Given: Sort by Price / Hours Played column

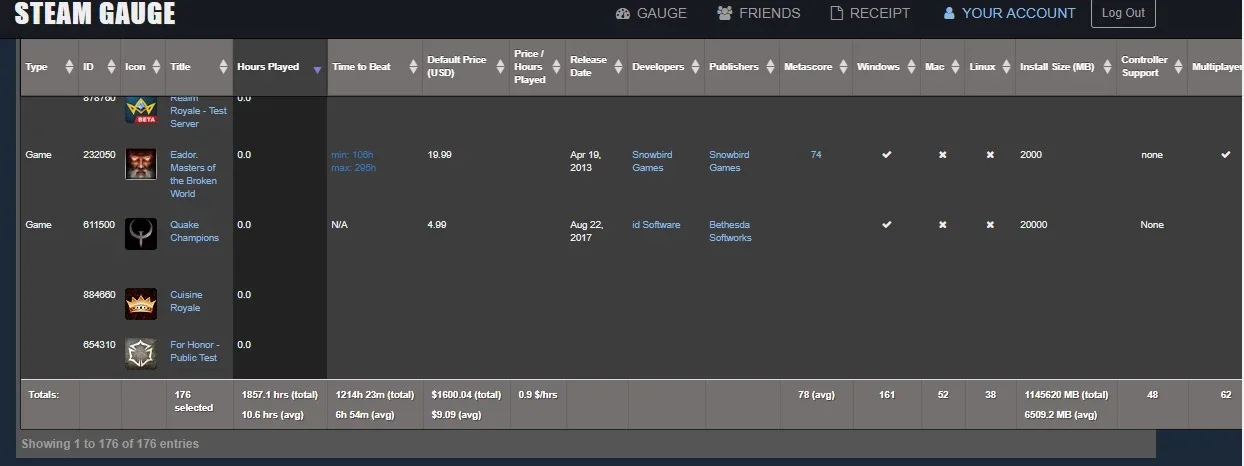Looking at the screenshot, I should [x=537, y=67].
